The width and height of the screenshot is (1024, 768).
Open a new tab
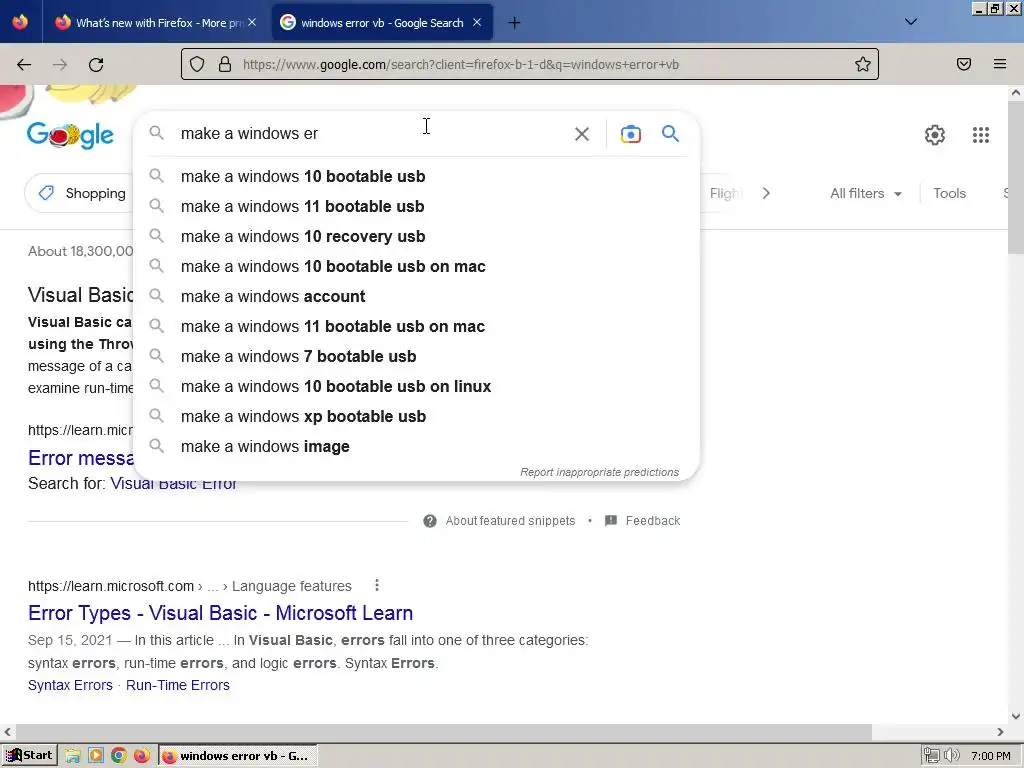514,23
